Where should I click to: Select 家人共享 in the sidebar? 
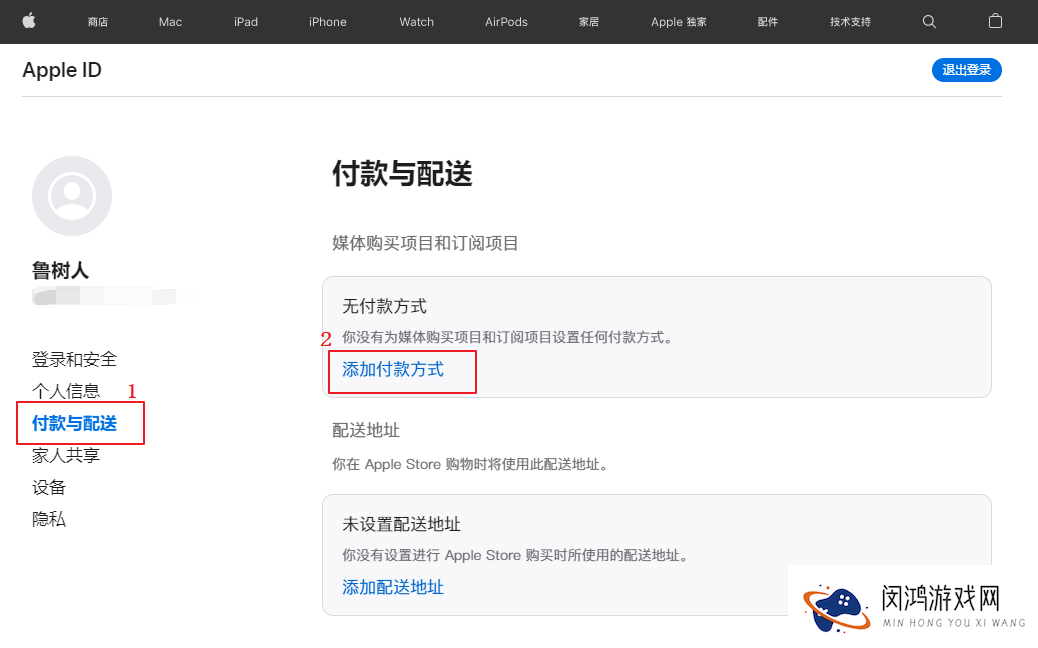click(x=66, y=455)
